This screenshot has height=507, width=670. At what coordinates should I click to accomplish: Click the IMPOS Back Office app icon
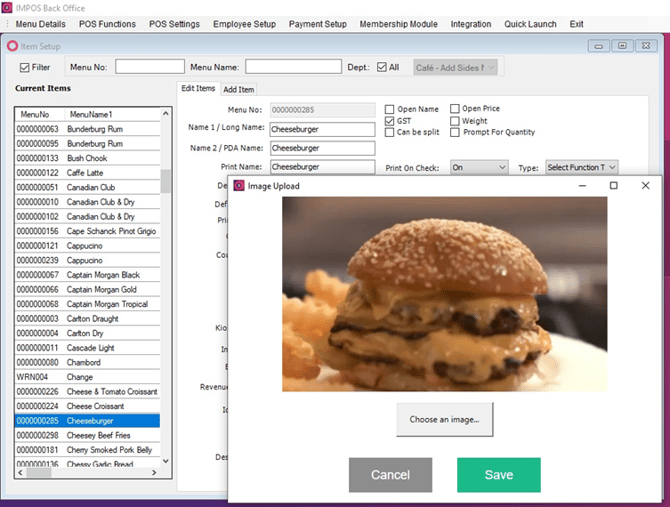click(7, 8)
